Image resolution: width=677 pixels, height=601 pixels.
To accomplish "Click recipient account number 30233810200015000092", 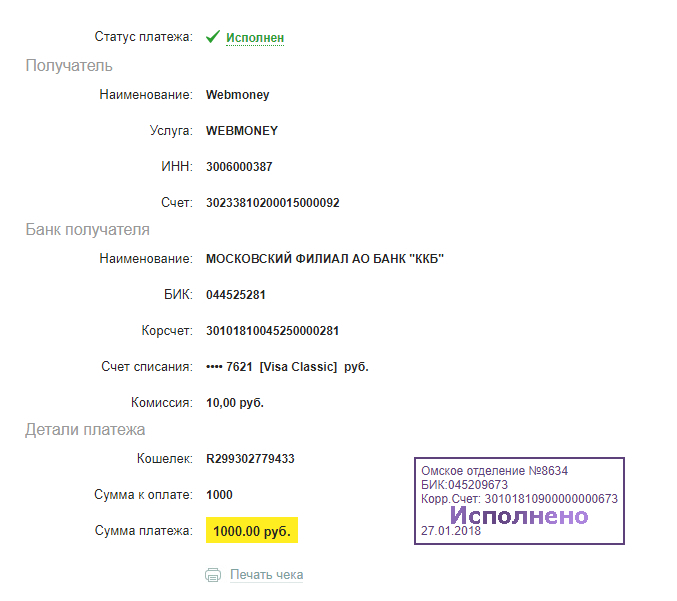I will 272,203.
